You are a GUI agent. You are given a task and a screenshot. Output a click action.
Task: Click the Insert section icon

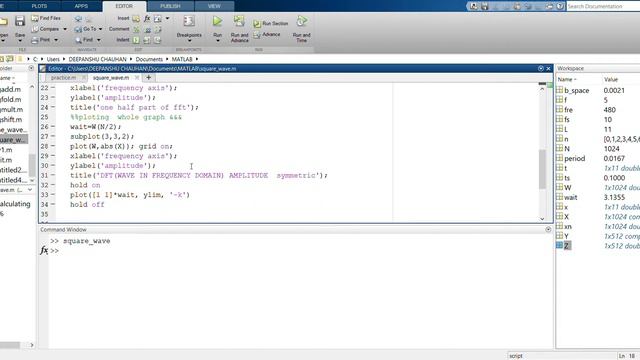[x=136, y=19]
